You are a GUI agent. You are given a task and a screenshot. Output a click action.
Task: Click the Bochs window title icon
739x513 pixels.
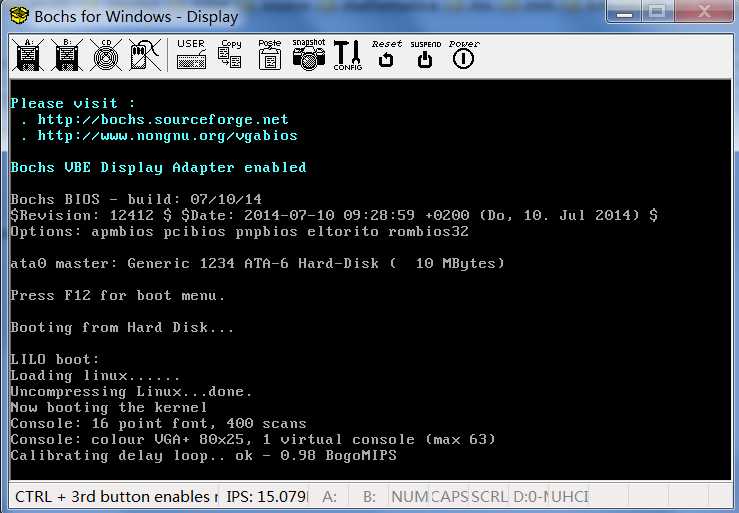click(19, 16)
